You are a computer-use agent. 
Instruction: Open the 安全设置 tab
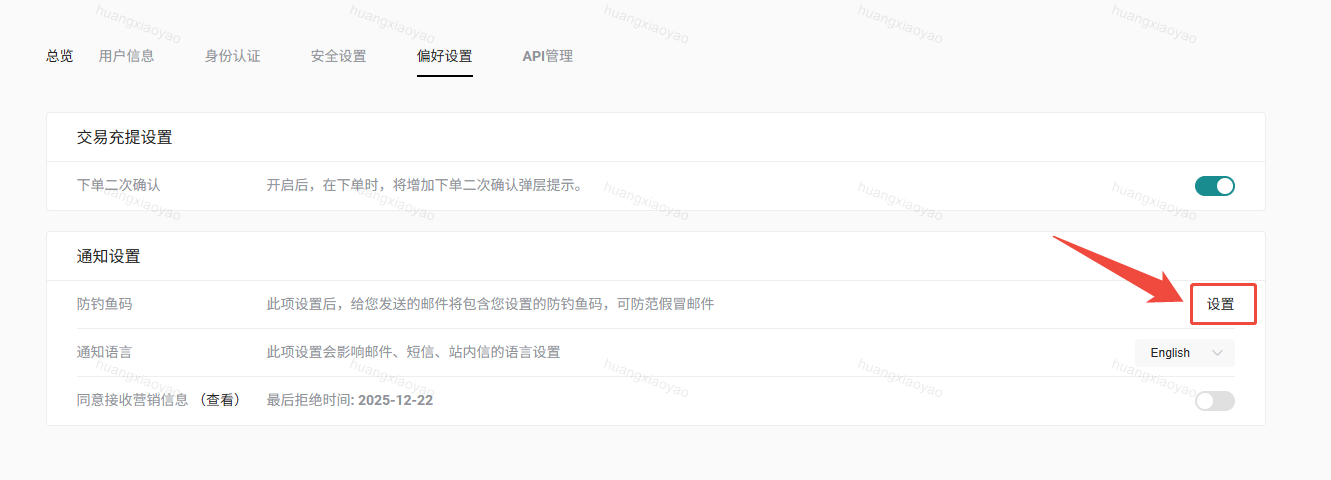point(338,56)
